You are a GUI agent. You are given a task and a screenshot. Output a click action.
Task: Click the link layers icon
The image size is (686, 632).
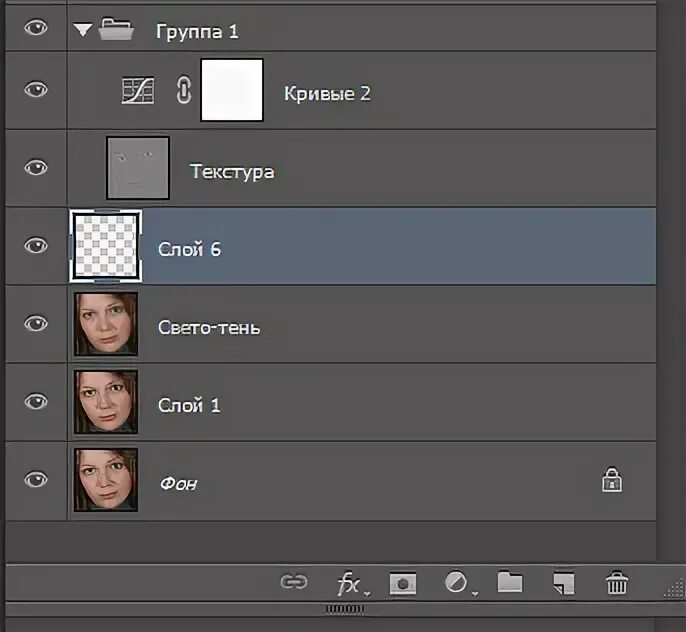click(x=294, y=583)
